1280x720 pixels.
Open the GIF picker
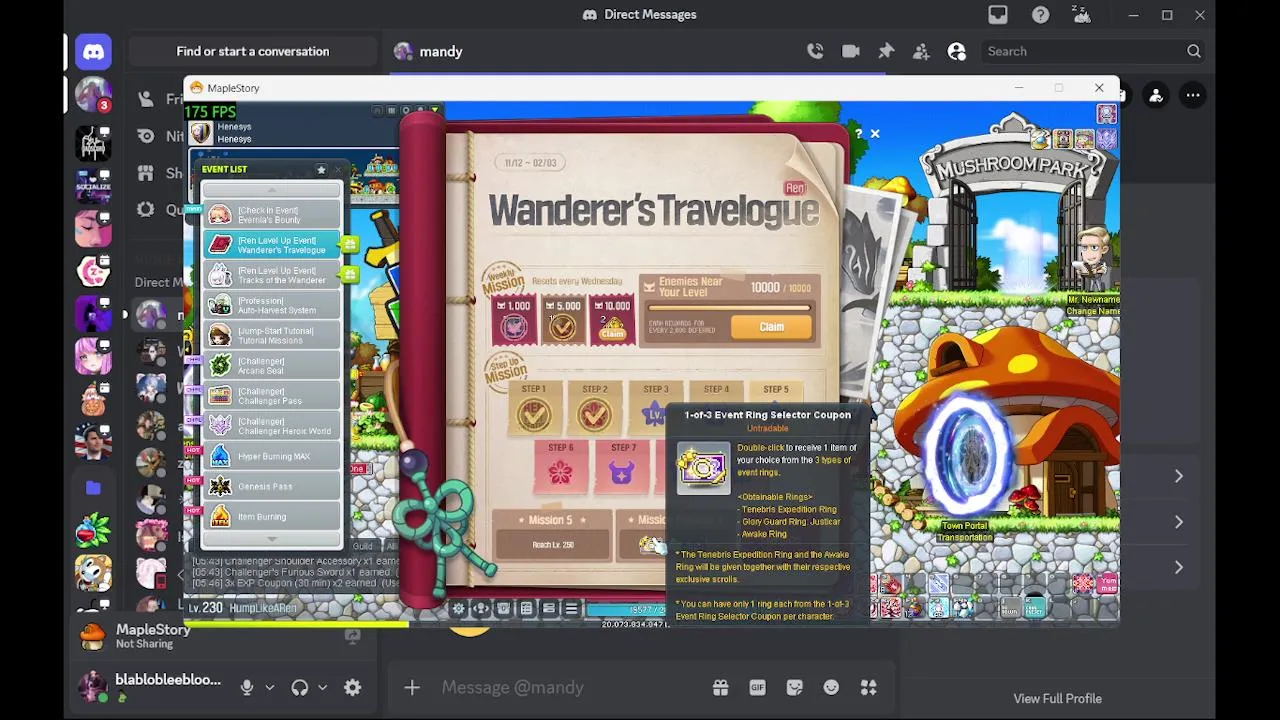(x=757, y=687)
